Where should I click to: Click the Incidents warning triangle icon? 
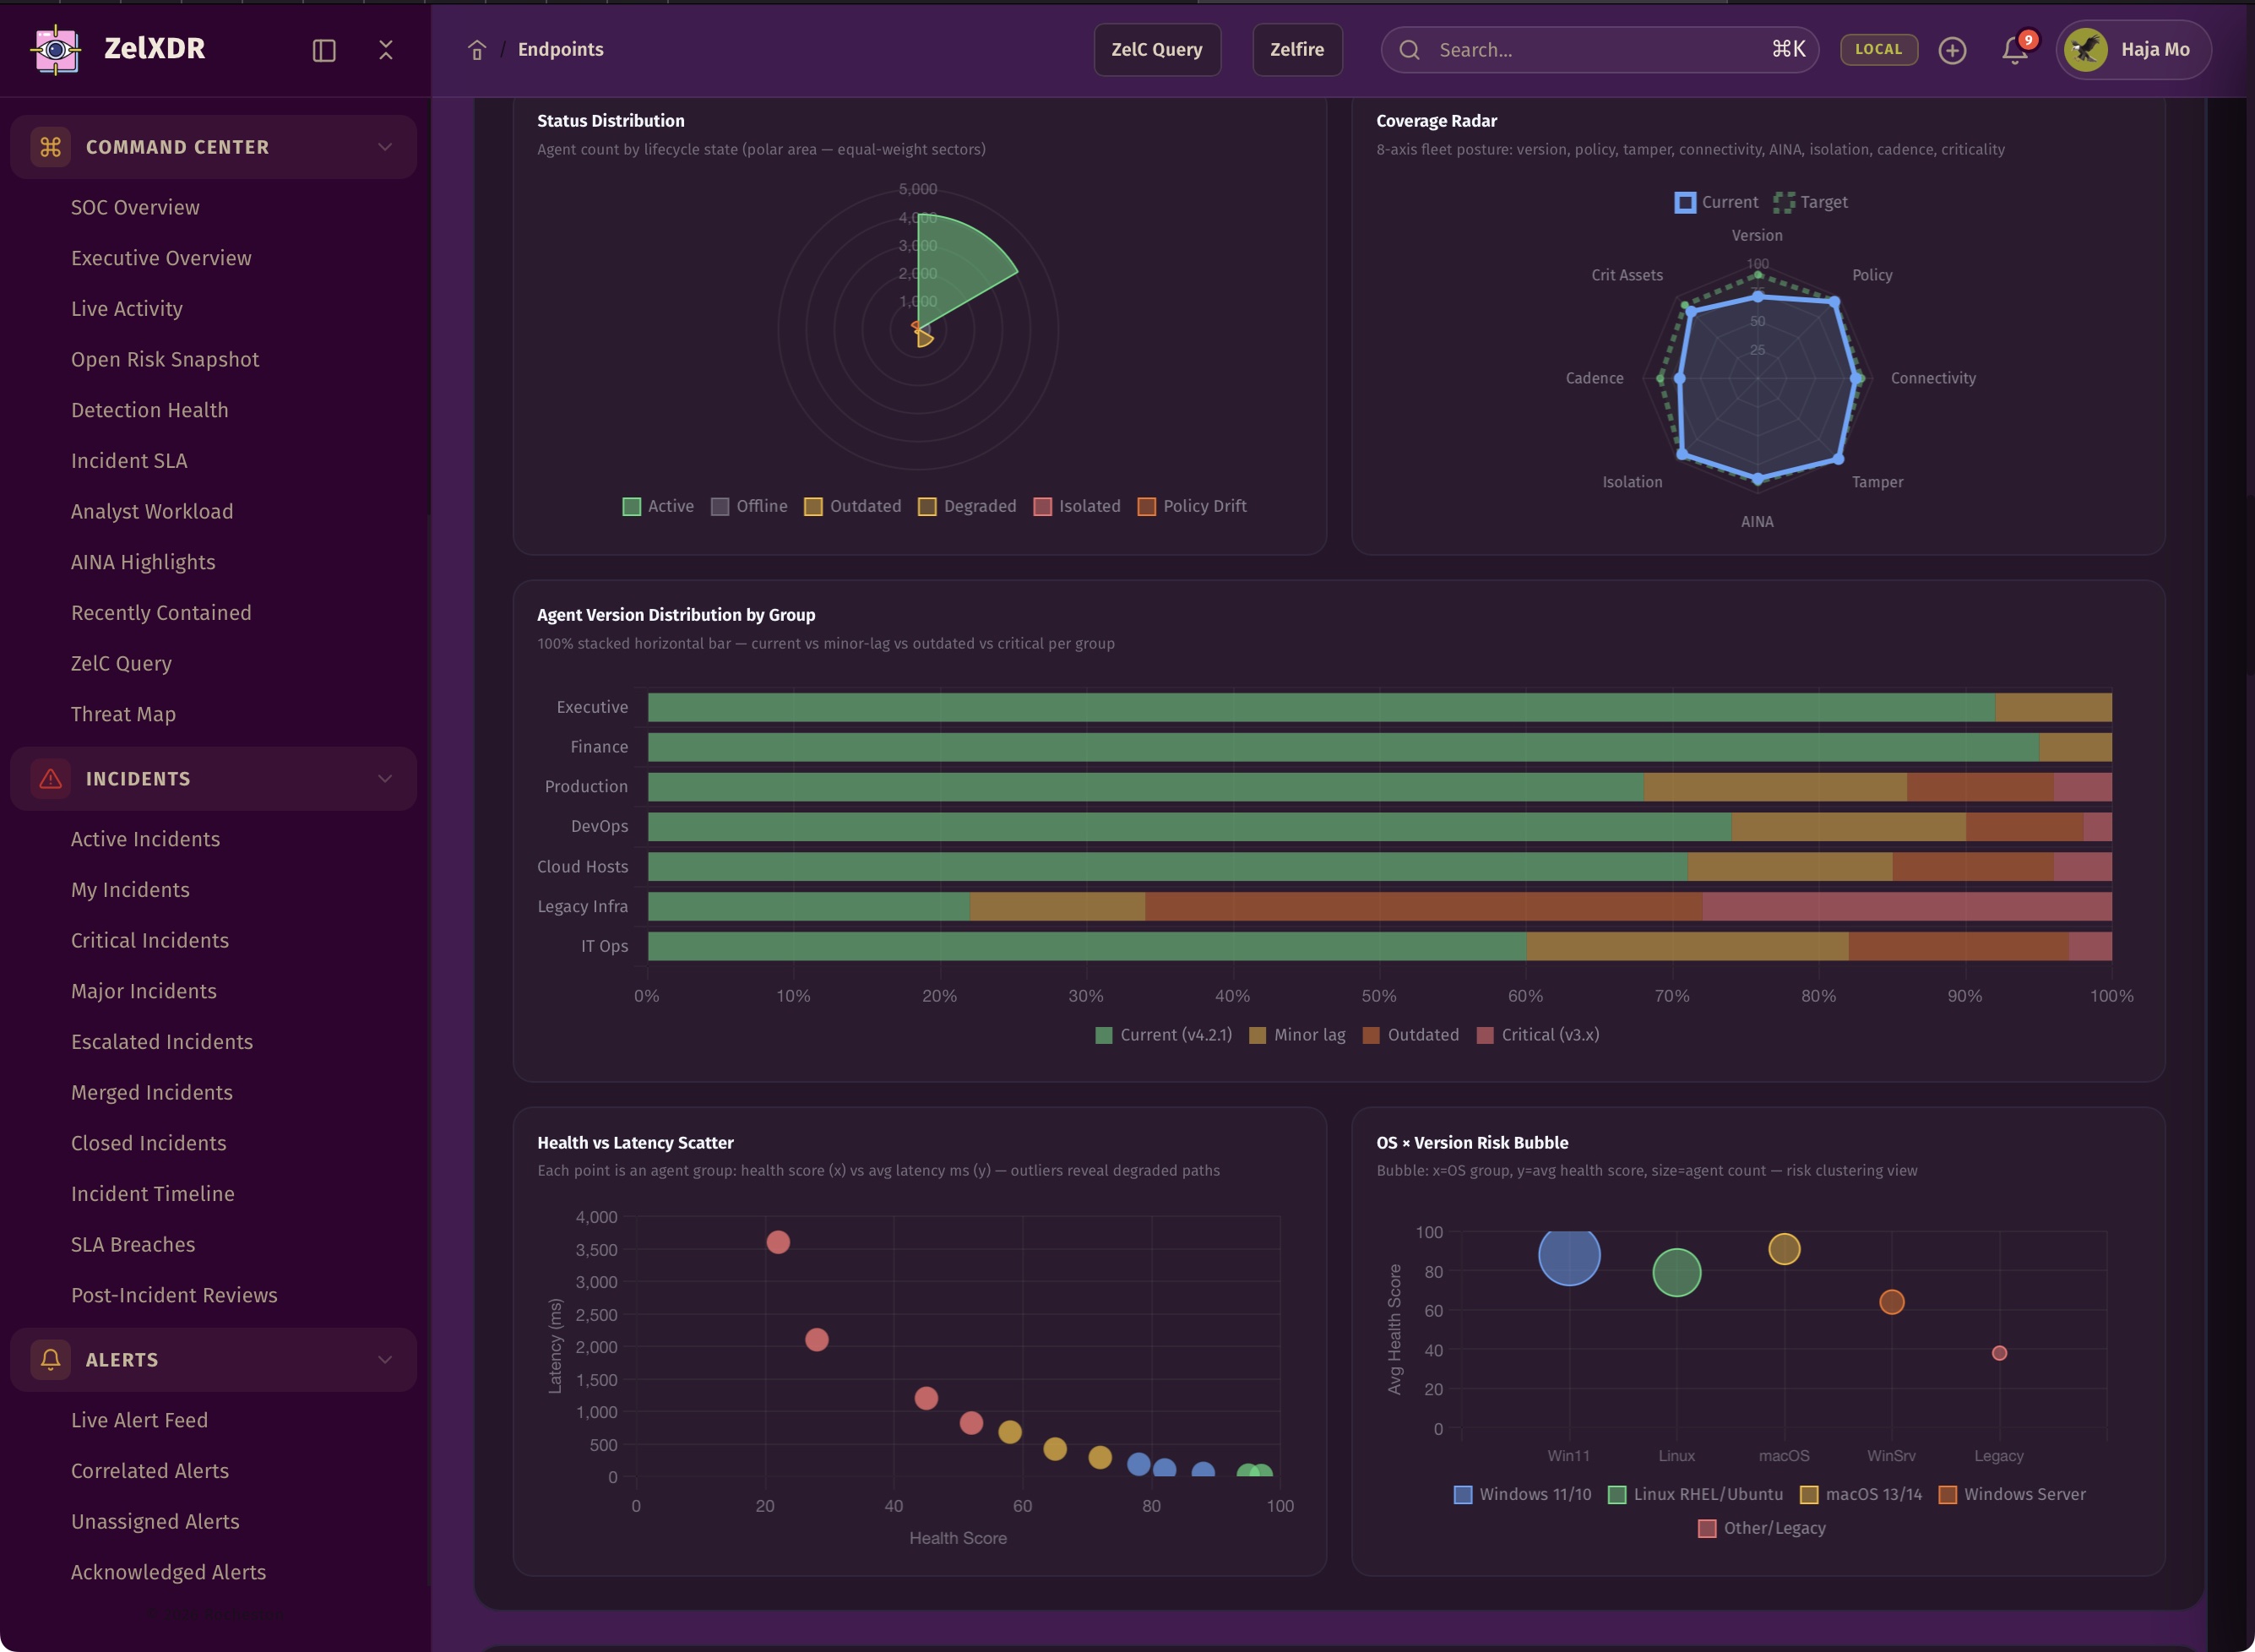[x=50, y=779]
